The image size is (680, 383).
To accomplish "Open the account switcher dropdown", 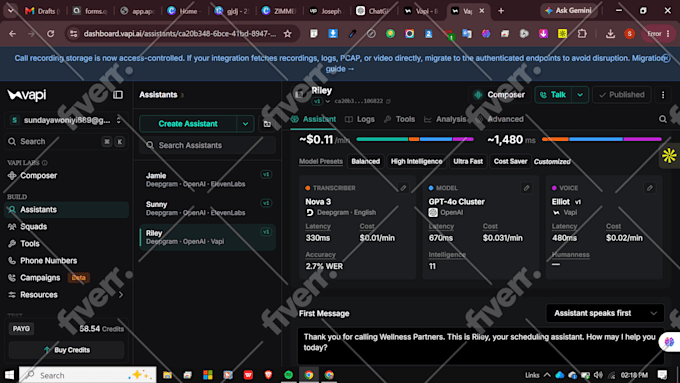I will [66, 120].
